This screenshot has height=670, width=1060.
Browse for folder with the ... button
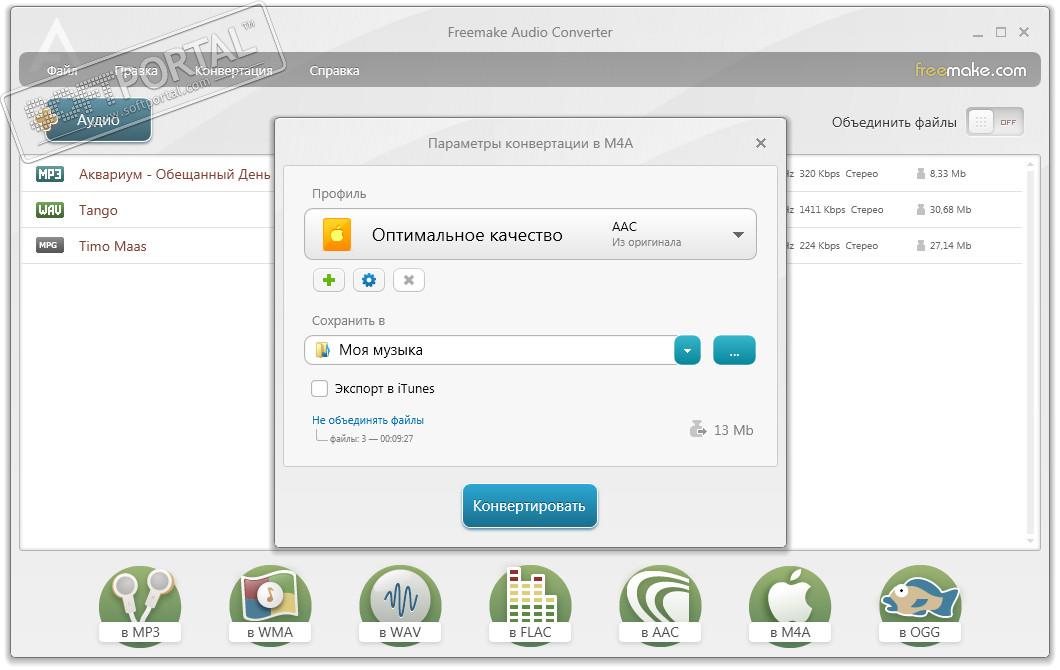click(x=734, y=350)
